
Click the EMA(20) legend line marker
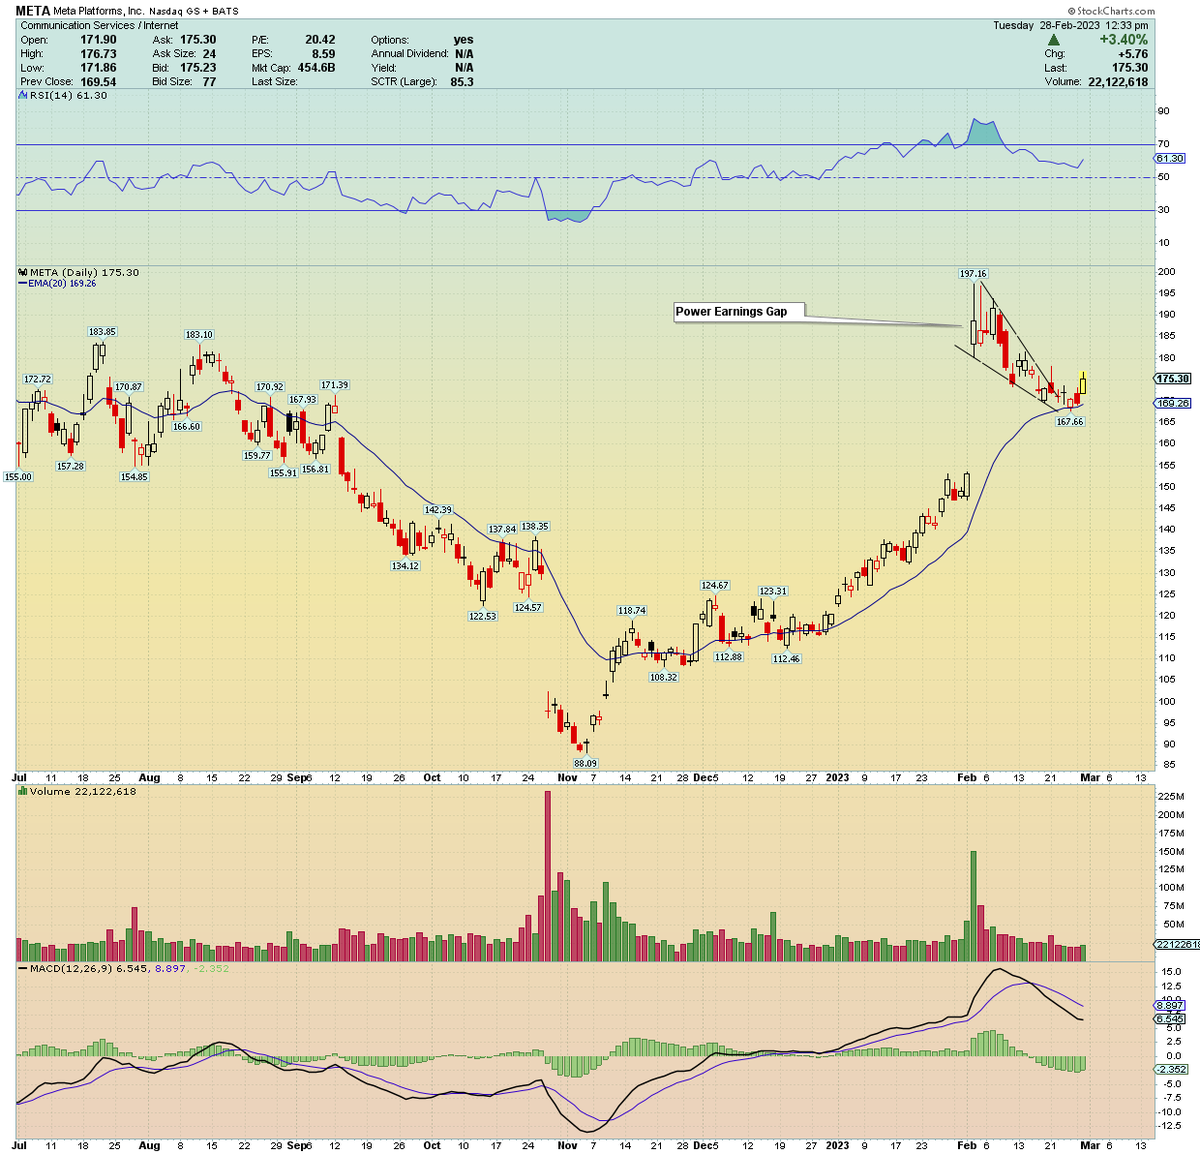point(23,284)
